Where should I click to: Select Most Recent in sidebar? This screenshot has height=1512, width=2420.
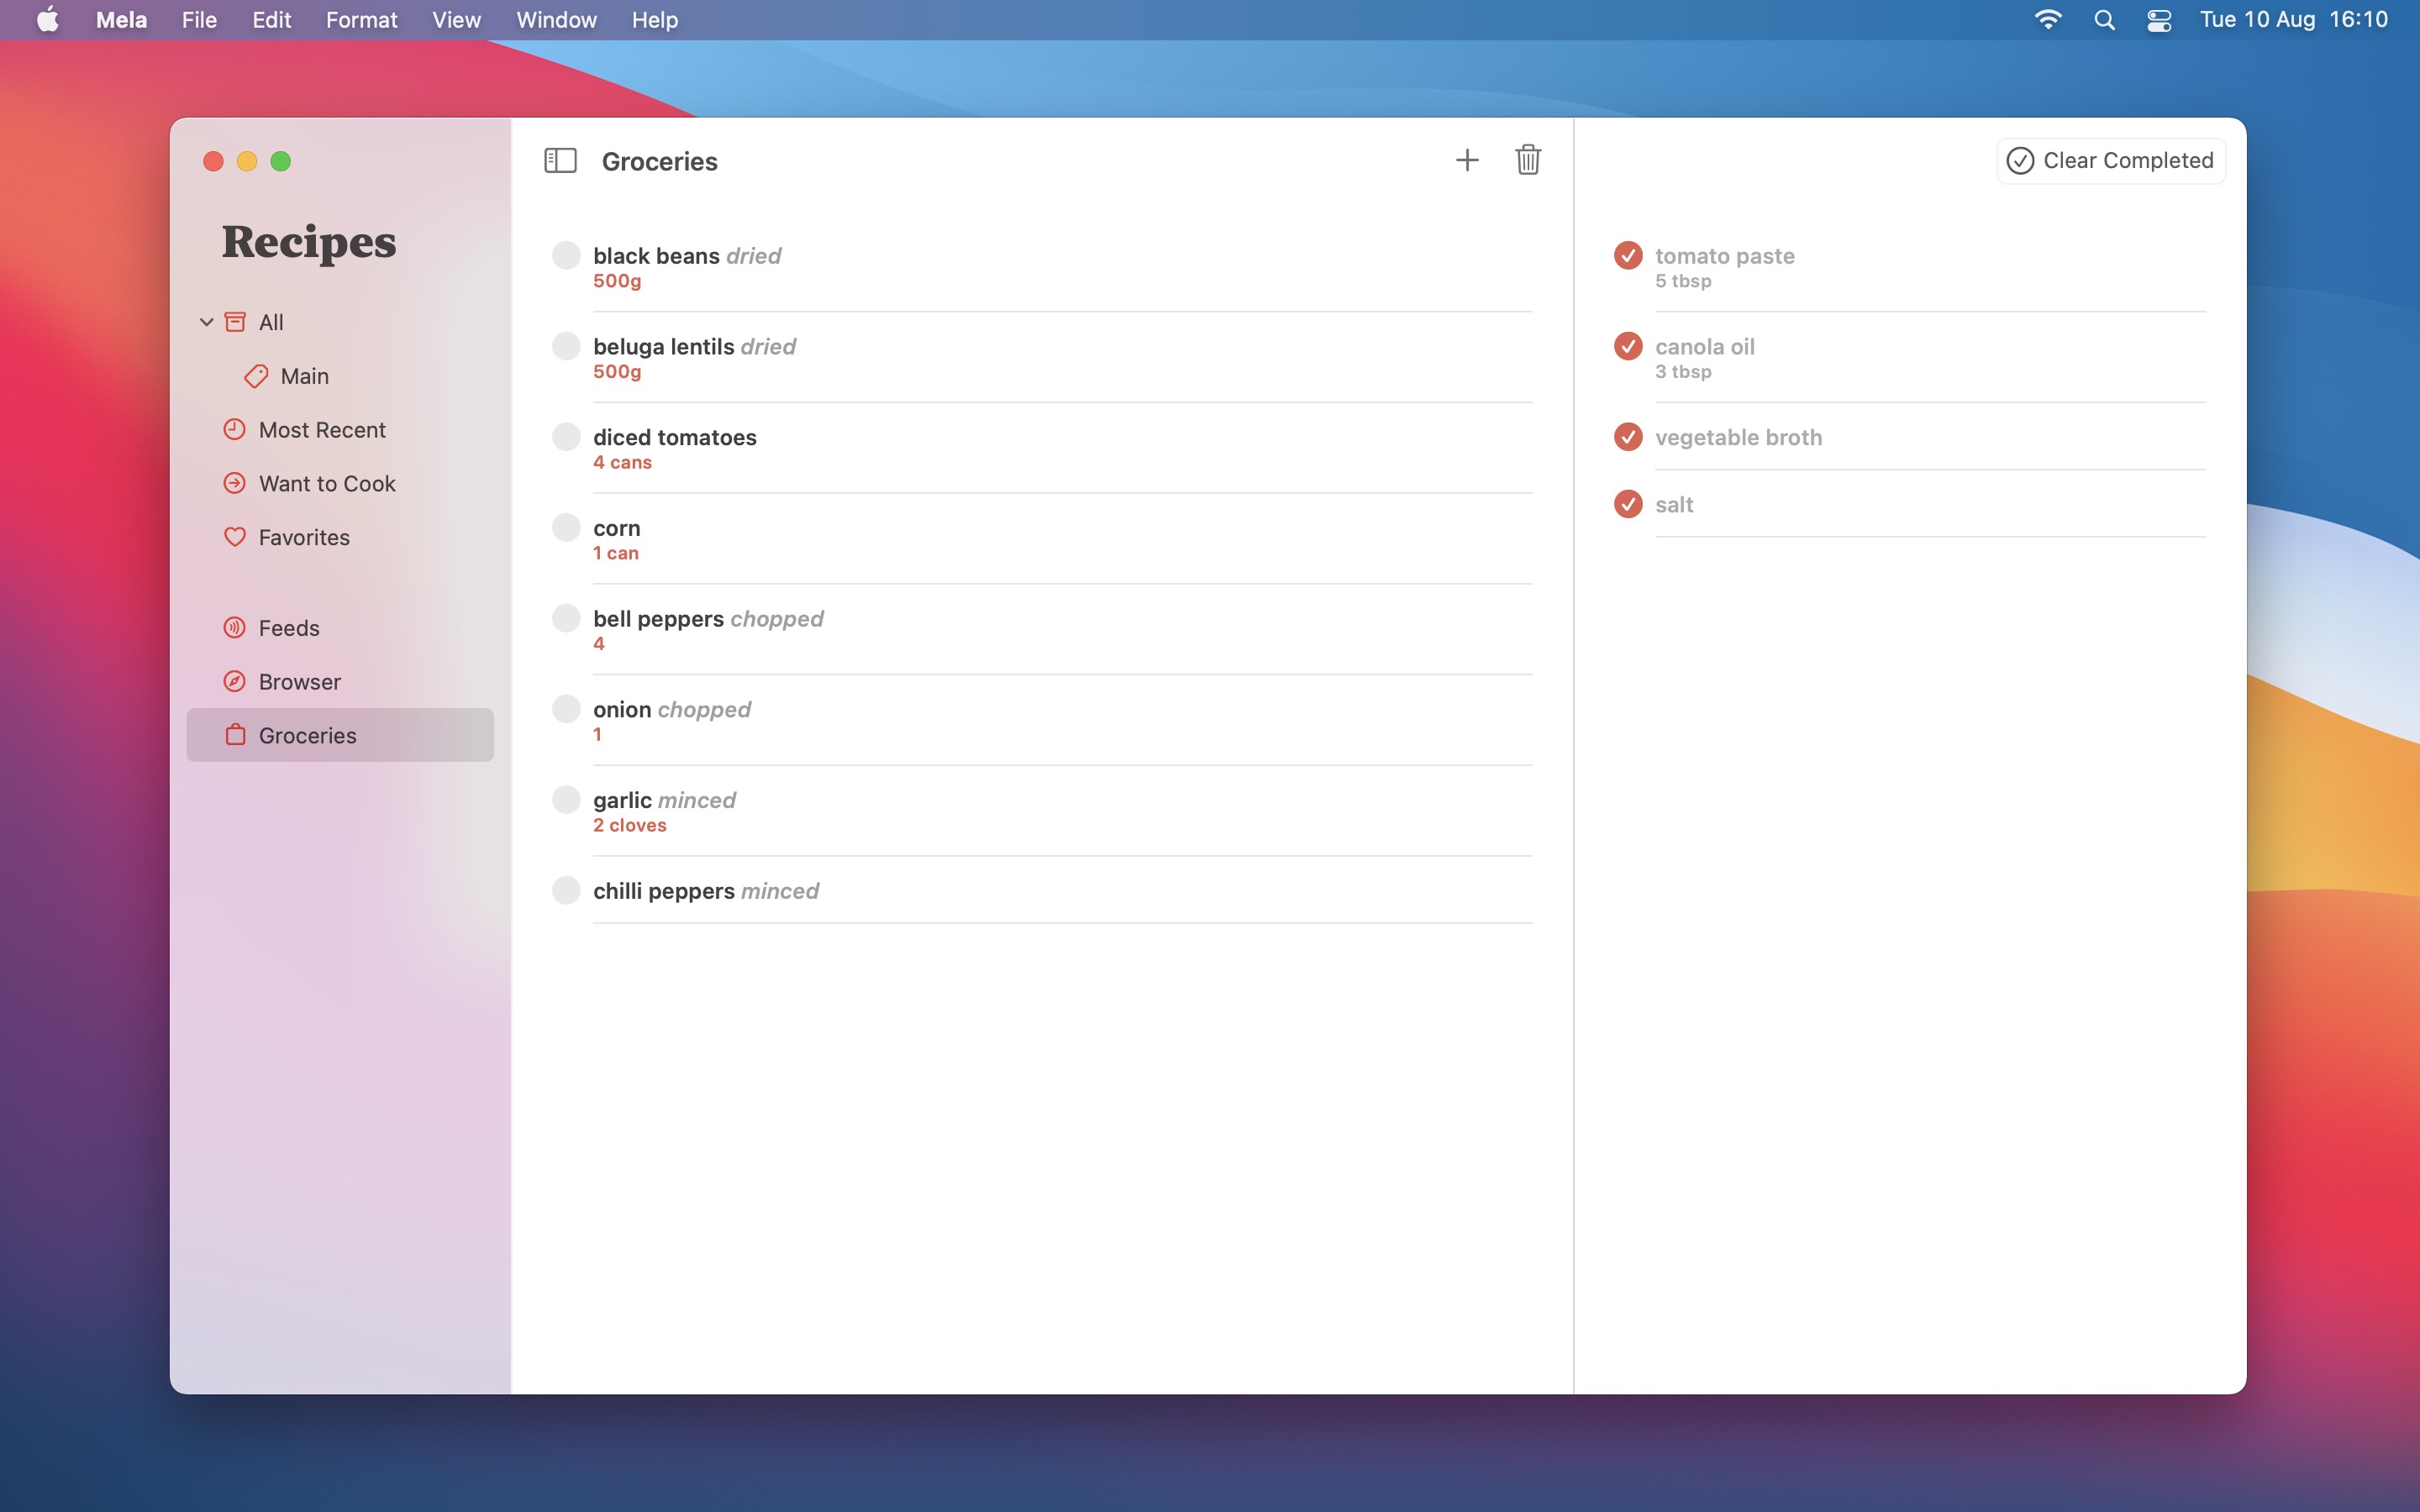(340, 430)
